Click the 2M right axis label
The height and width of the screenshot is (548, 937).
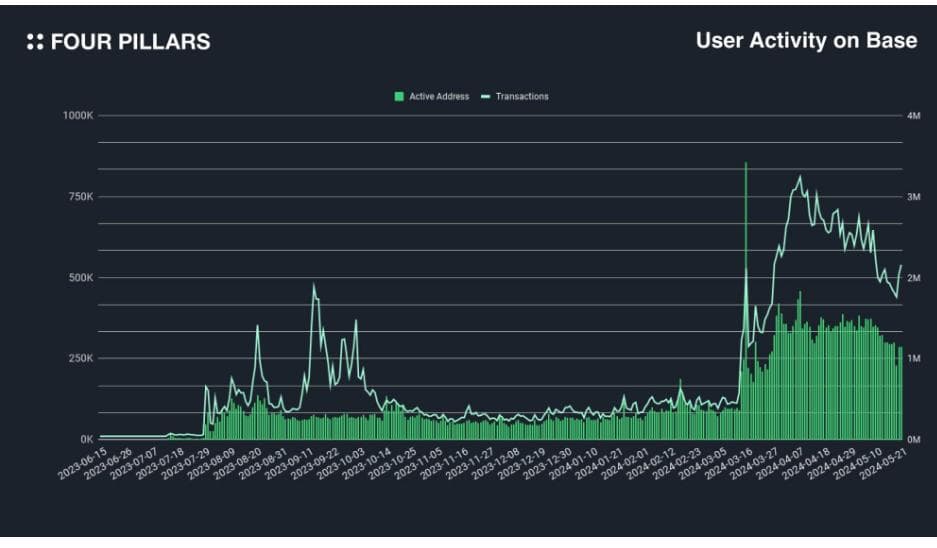(x=913, y=278)
